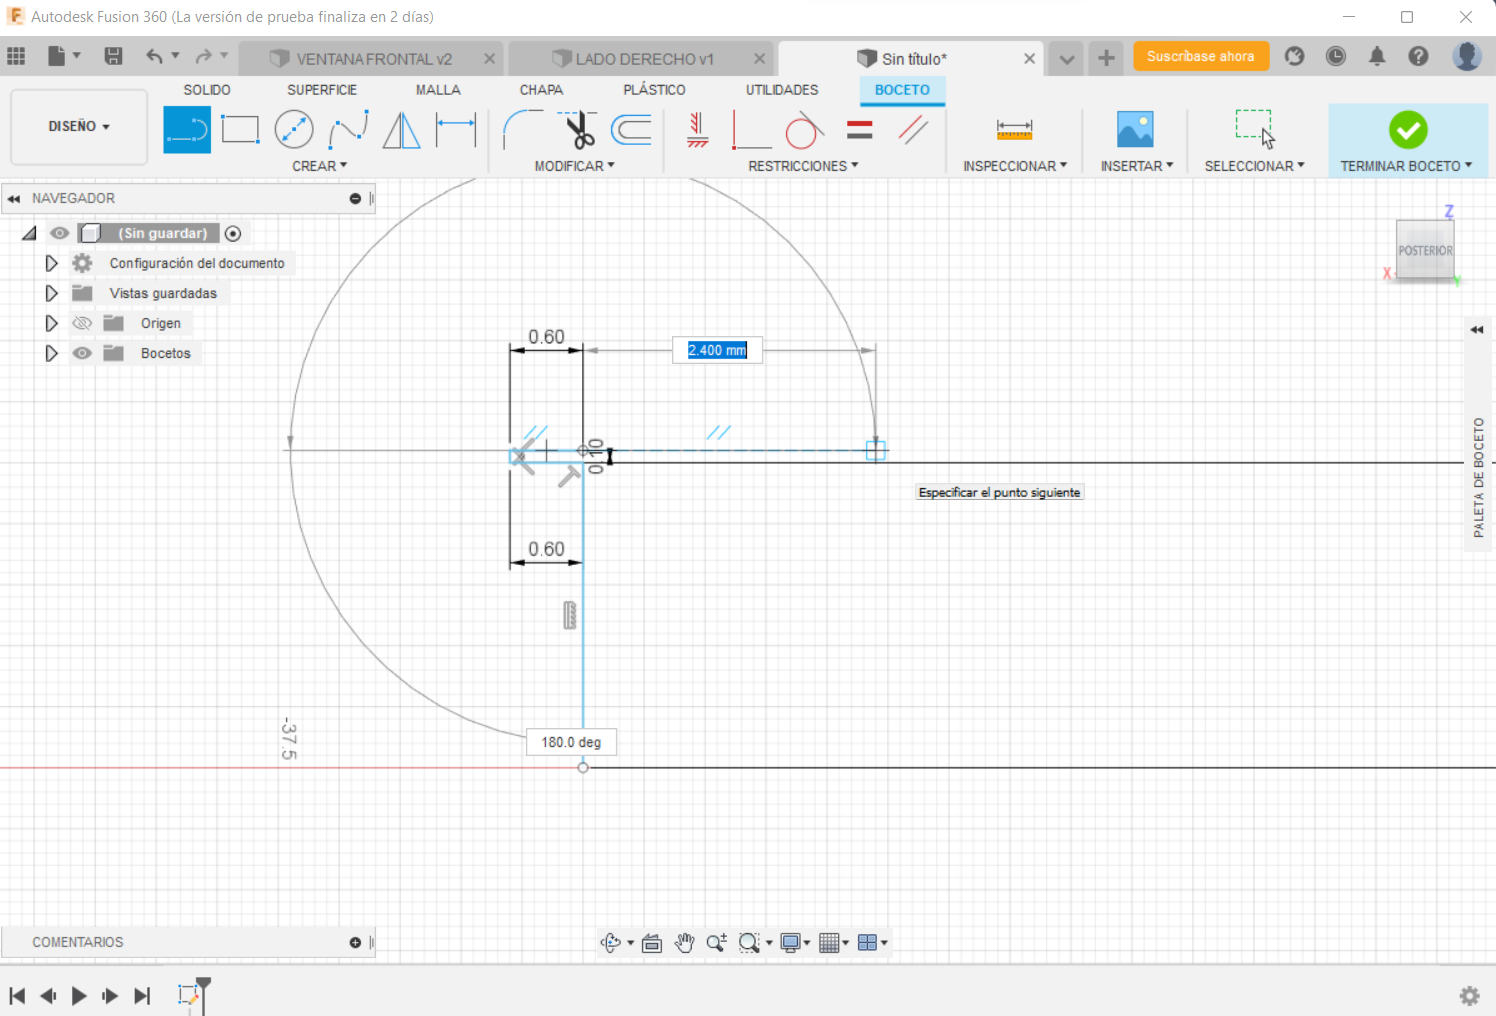Open the INSERTAR dropdown menu
The image size is (1496, 1016).
pos(1137,166)
